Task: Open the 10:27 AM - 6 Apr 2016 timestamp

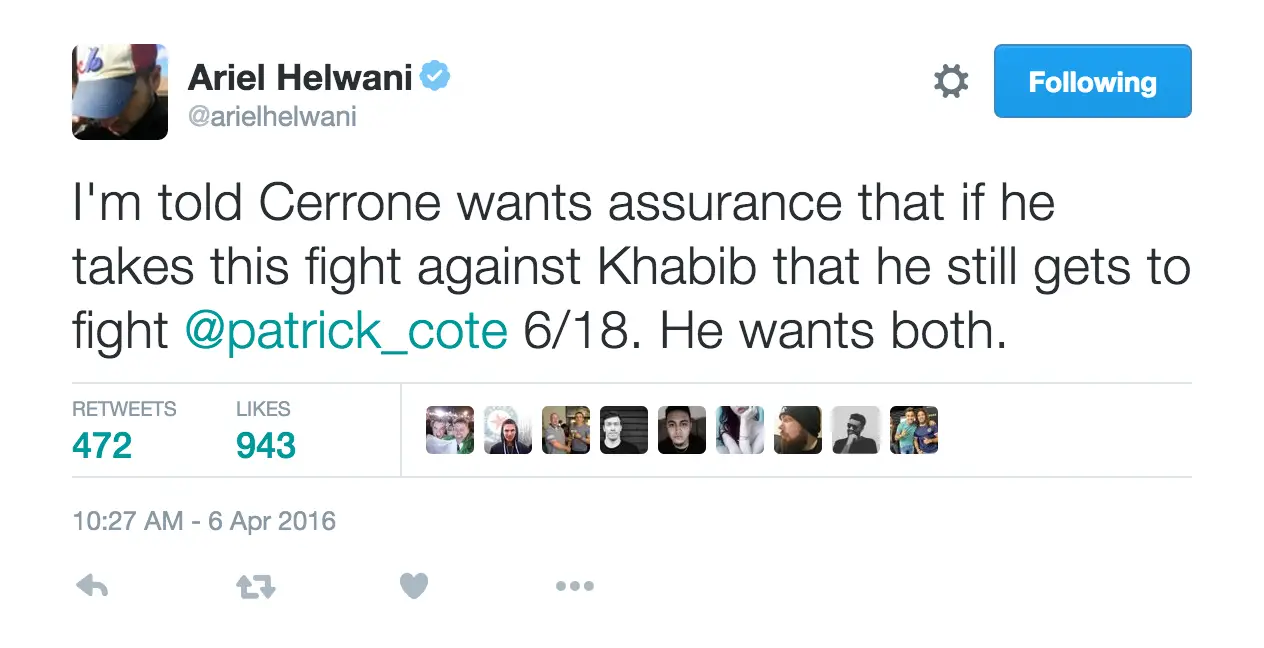Action: pos(204,521)
